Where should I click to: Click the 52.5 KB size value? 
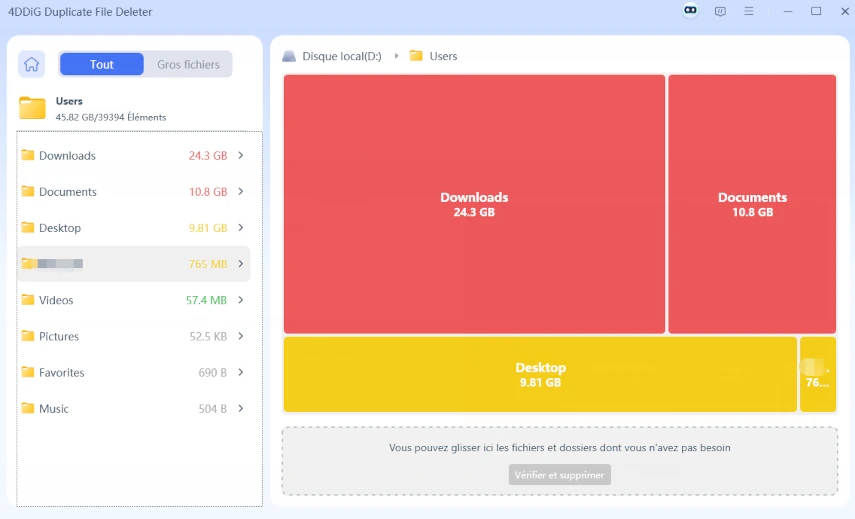[x=208, y=336]
